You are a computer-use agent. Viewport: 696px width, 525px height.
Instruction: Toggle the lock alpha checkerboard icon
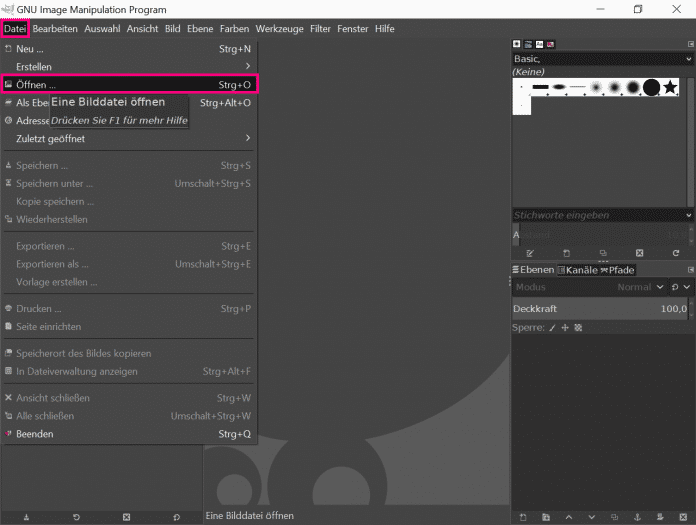click(578, 327)
